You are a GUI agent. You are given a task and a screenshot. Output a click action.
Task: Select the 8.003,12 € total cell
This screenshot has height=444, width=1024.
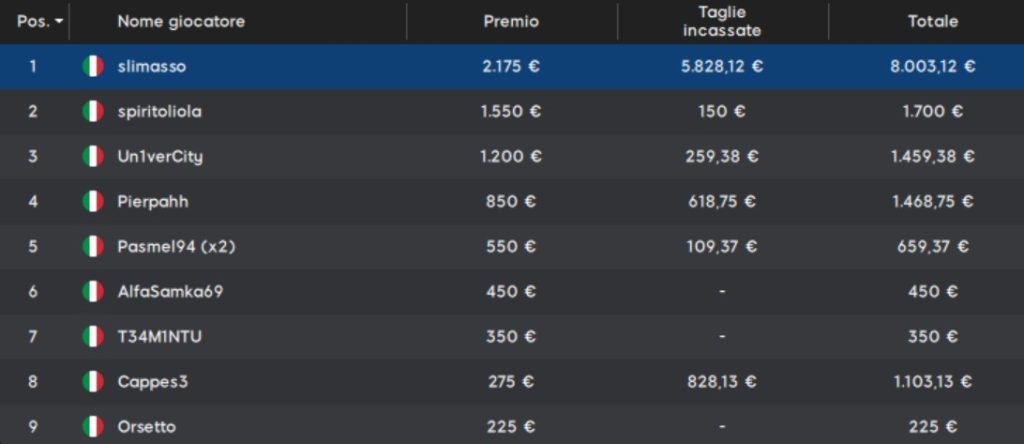pyautogui.click(x=933, y=67)
